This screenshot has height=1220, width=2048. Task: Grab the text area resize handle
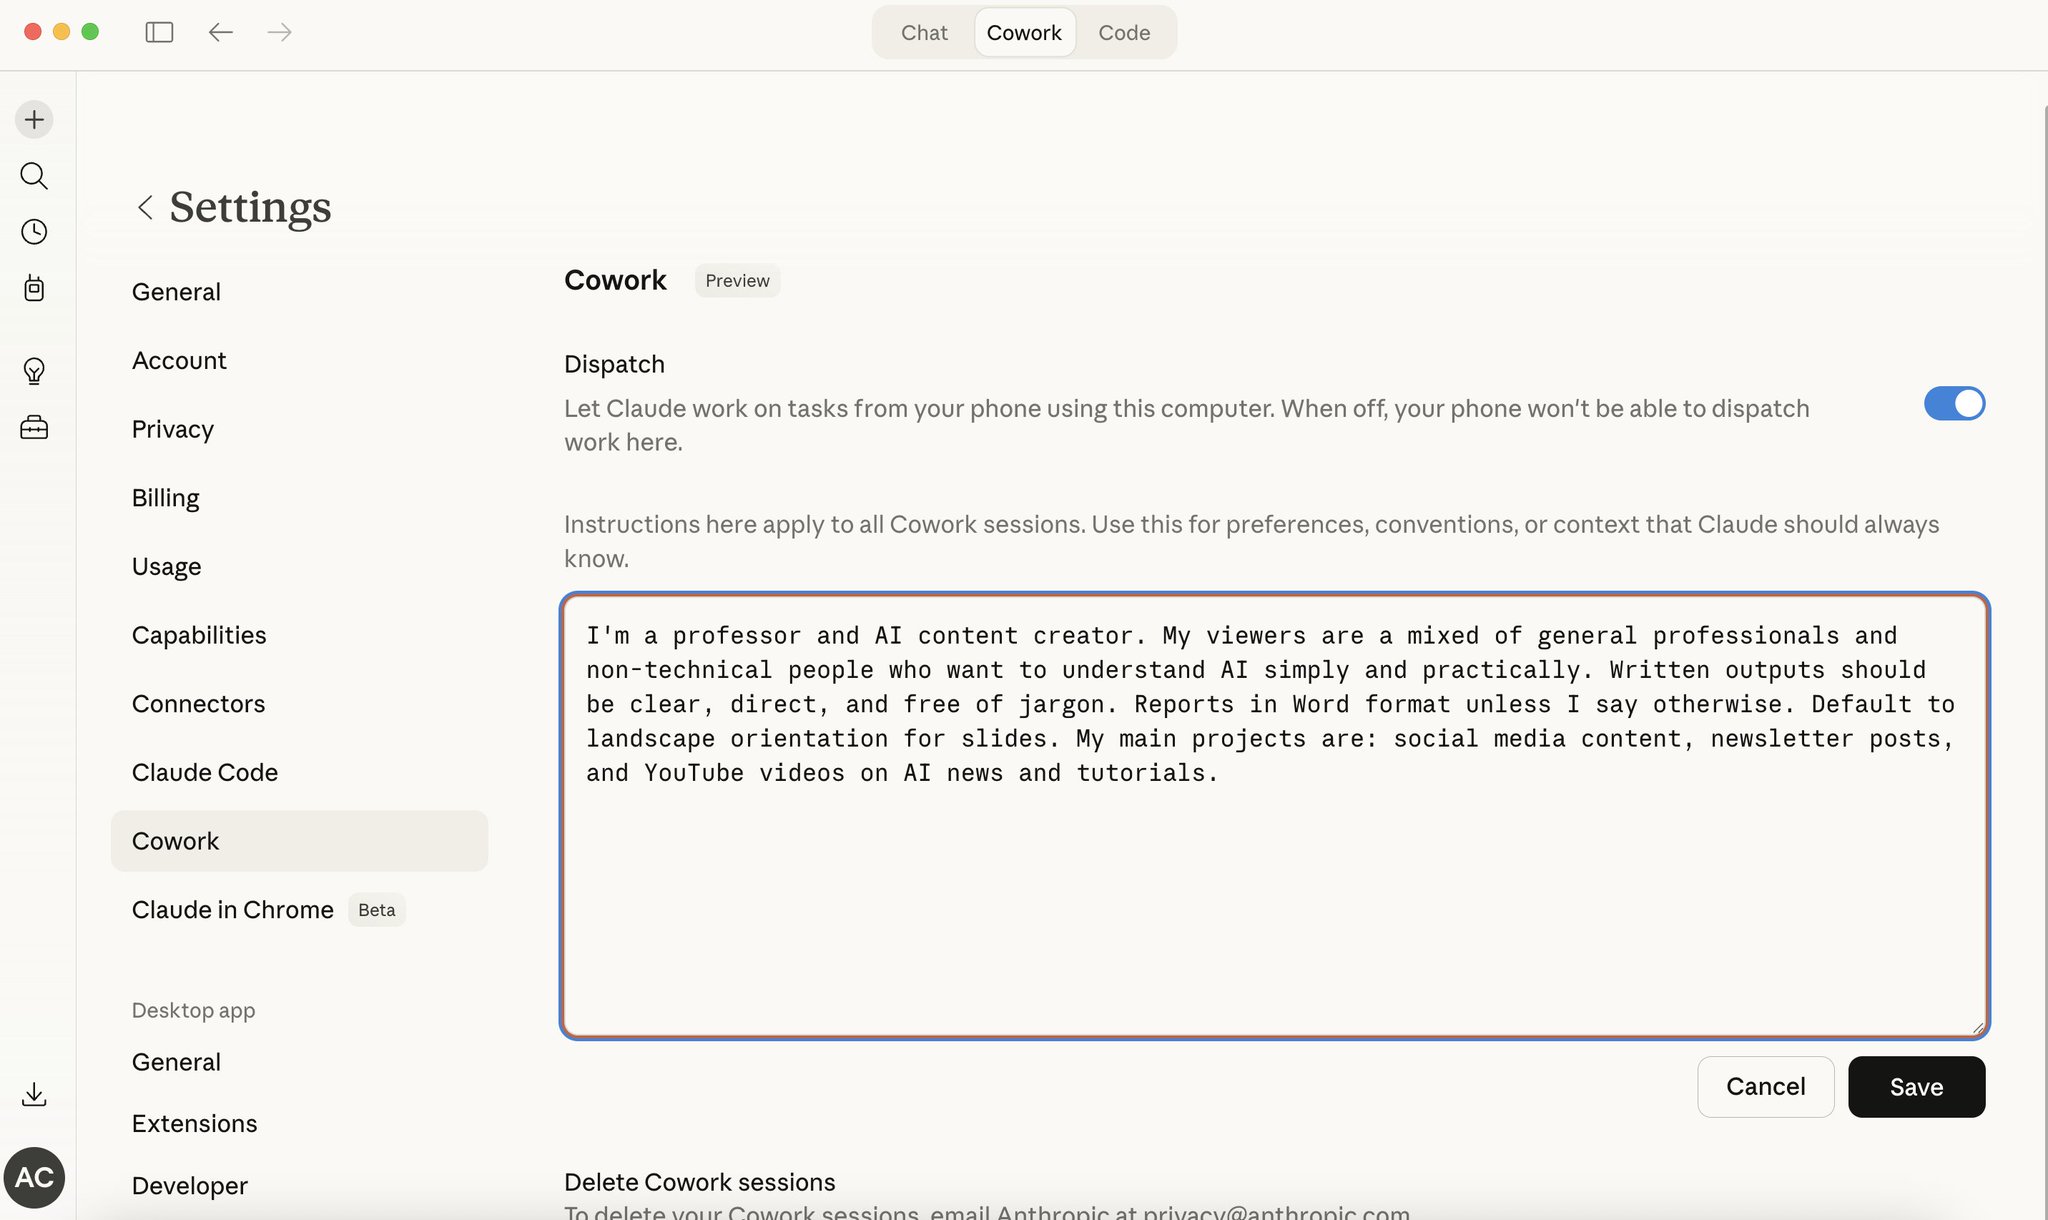pos(1977,1027)
